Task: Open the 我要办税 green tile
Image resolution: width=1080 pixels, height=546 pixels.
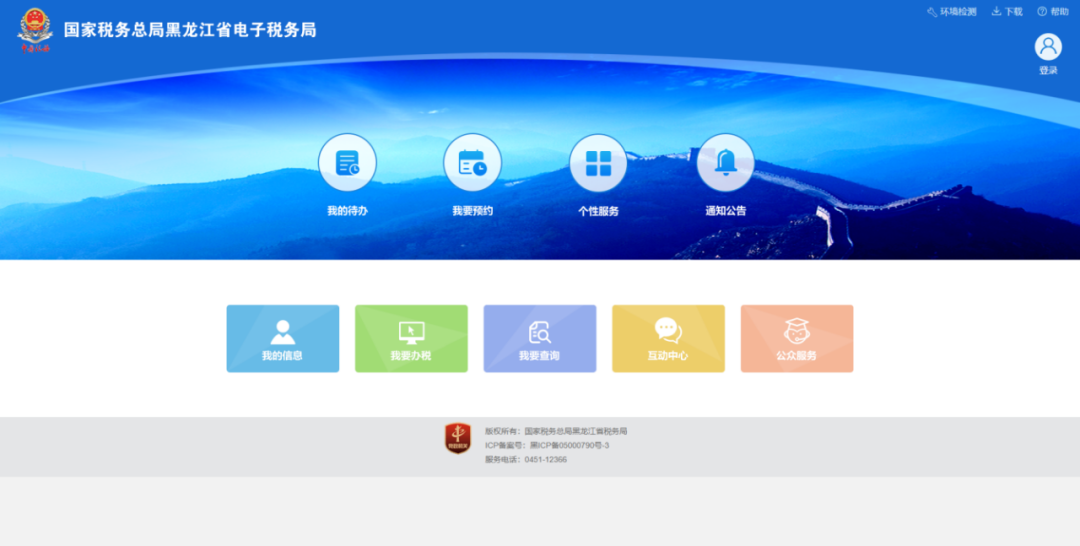Action: click(x=411, y=339)
